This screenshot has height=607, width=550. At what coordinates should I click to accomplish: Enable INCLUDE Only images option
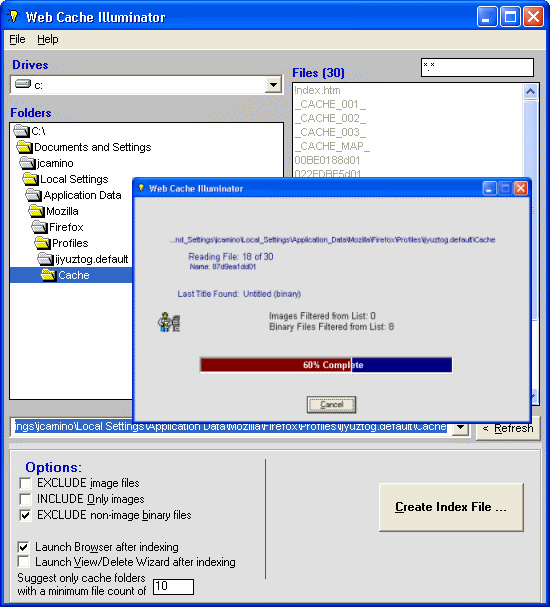coord(25,499)
